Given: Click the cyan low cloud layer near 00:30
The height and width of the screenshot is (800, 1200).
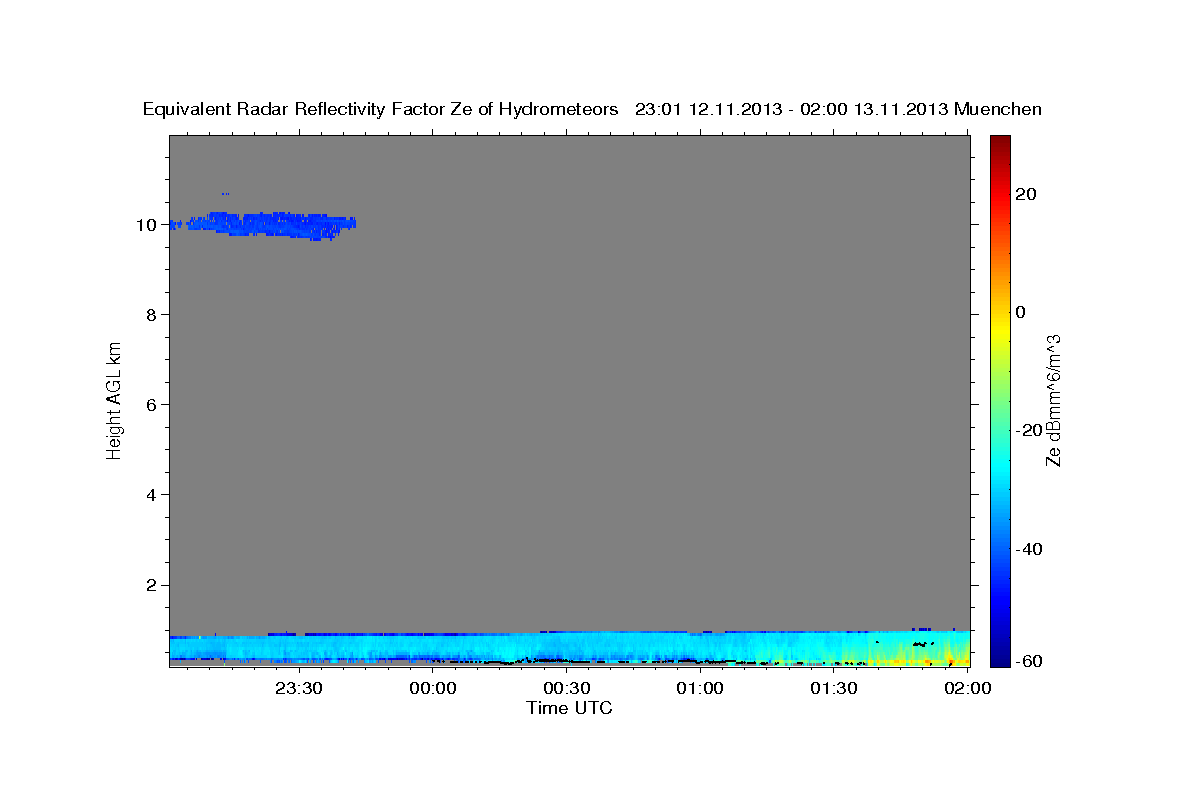Looking at the screenshot, I should [x=566, y=646].
